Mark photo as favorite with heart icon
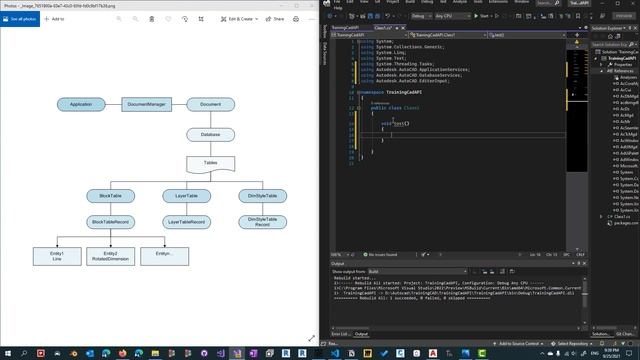The height and width of the screenshot is (360, 640). click(168, 19)
